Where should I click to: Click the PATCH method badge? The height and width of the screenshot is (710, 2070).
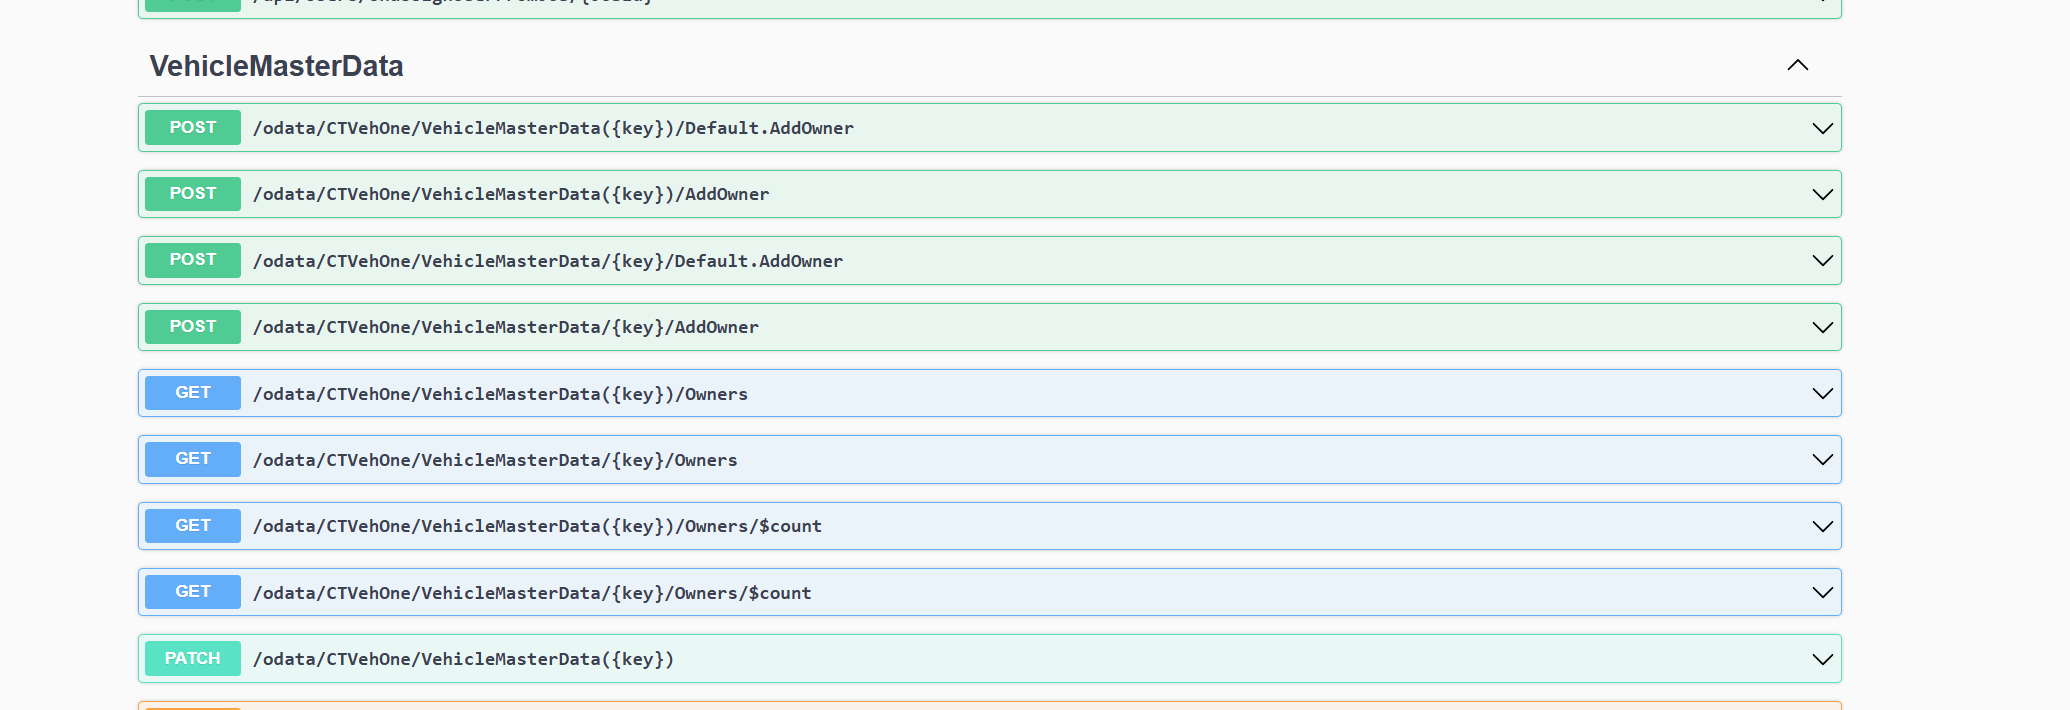pos(192,659)
